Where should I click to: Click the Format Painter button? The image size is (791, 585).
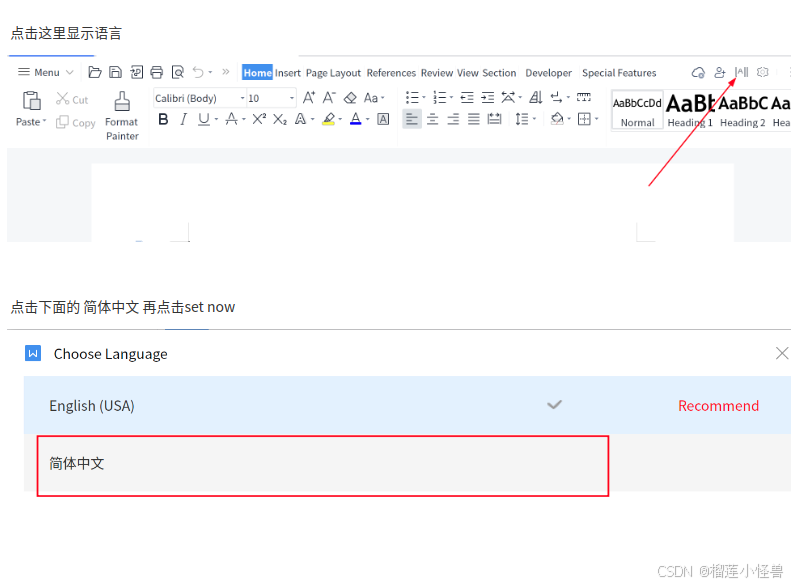pos(122,116)
